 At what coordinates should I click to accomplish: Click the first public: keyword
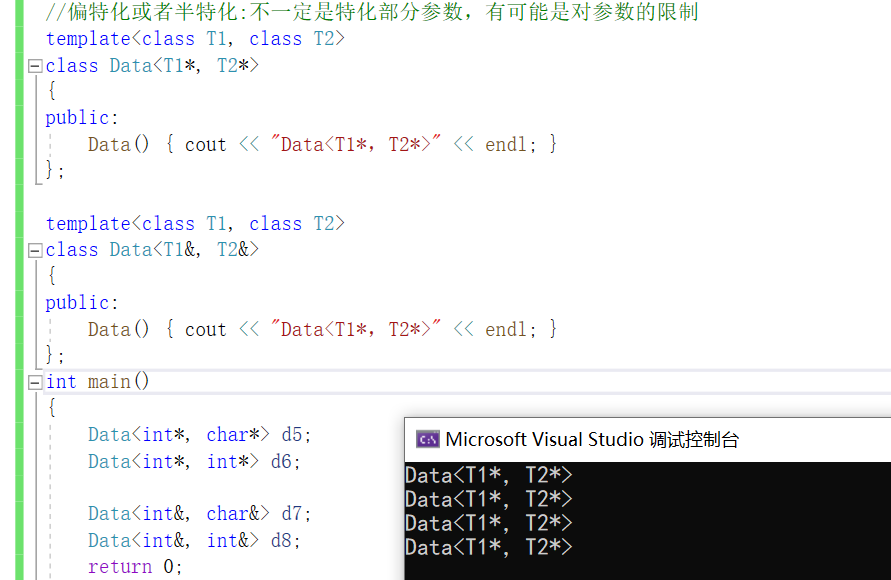pos(82,118)
